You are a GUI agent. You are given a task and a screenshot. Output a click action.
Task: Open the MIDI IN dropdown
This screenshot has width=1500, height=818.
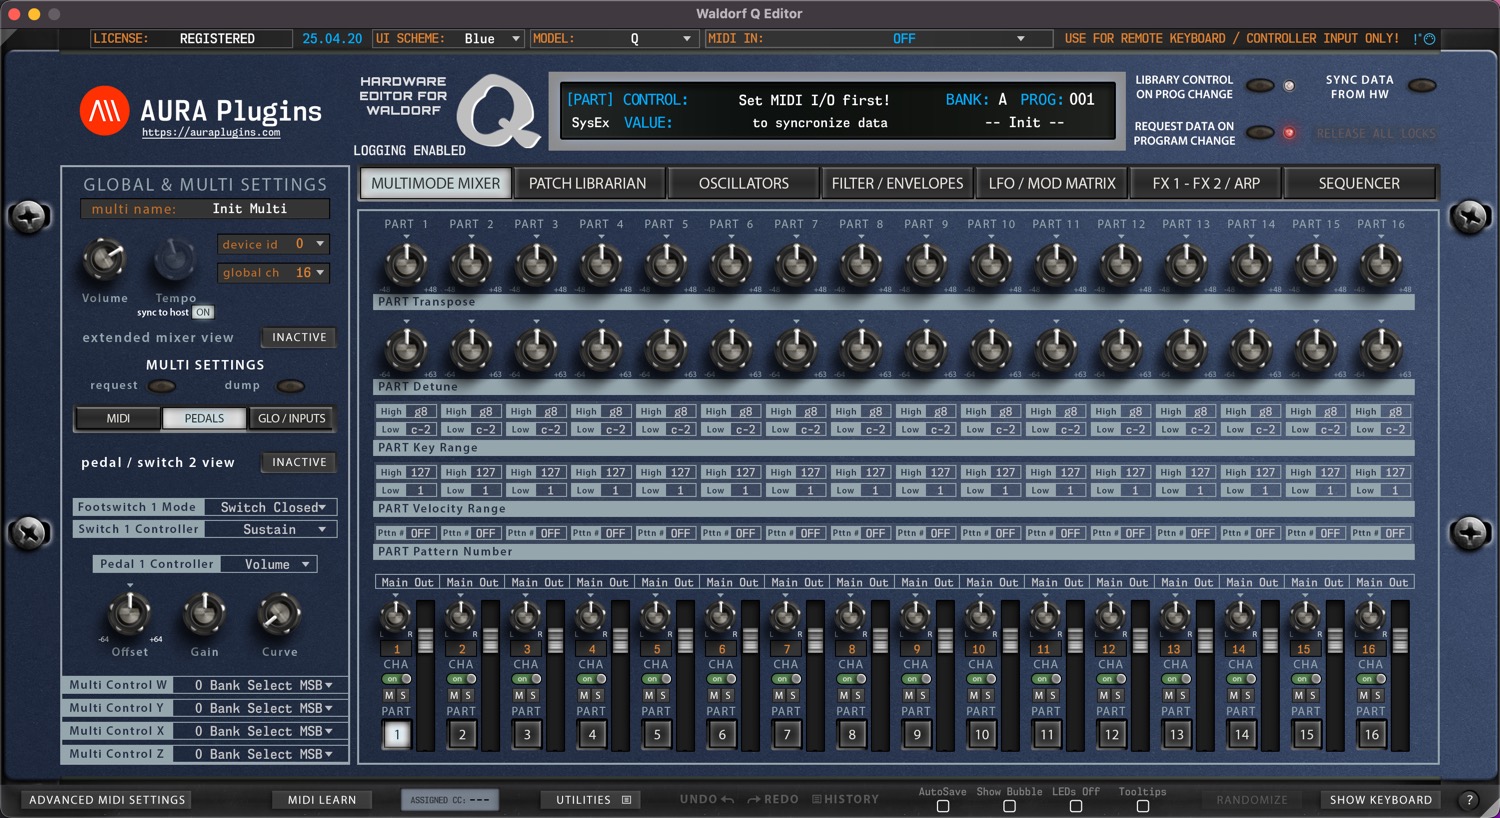click(x=879, y=39)
